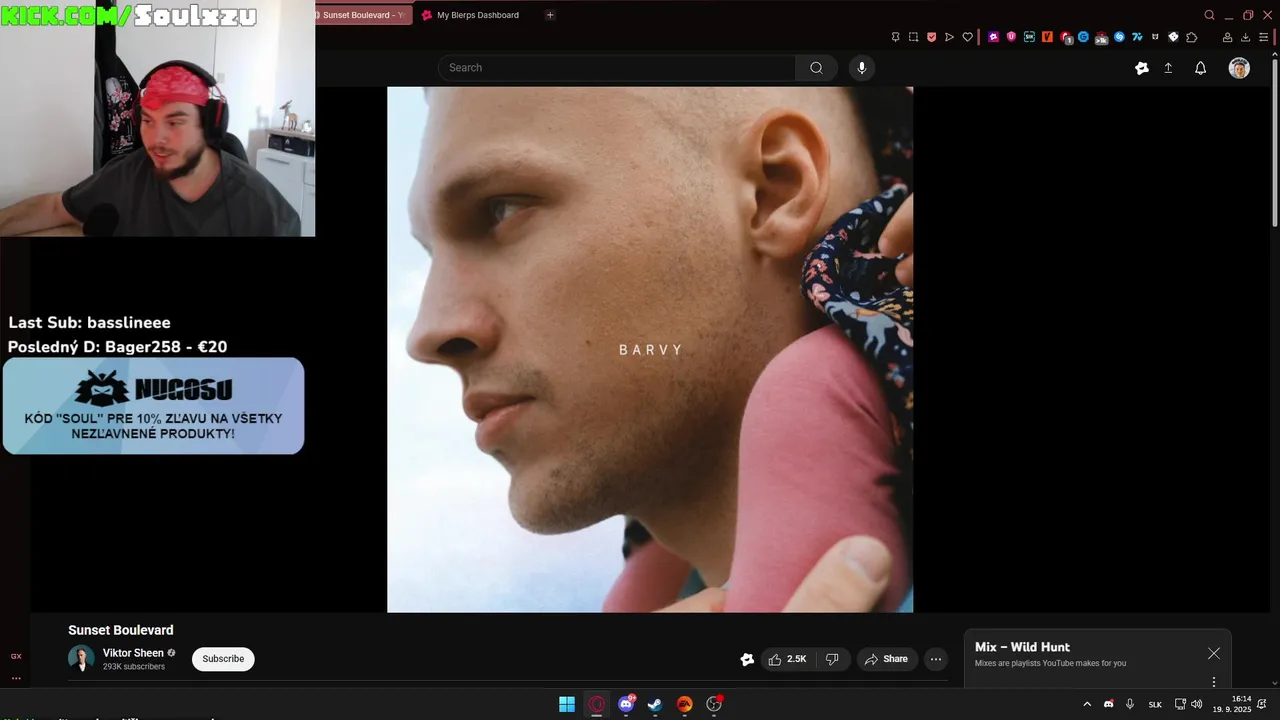Viewport: 1280px width, 720px height.
Task: Open Opera profile account icon
Action: coord(1227,37)
